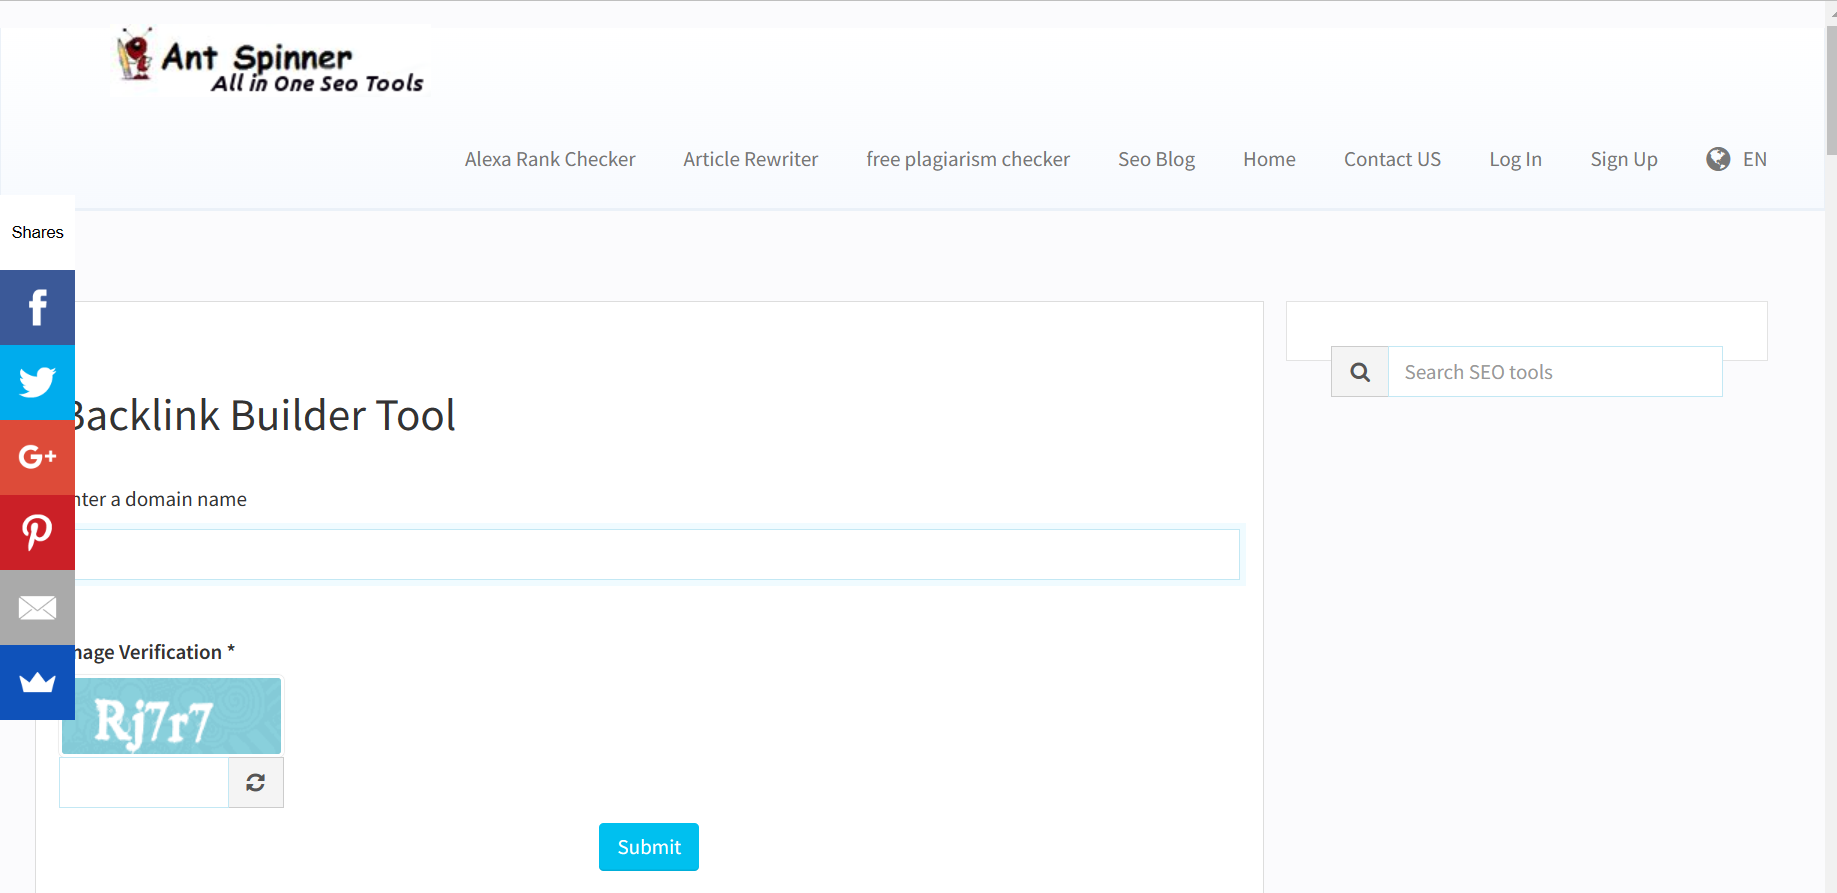This screenshot has width=1837, height=893.
Task: Focus the captcha answer field
Action: click(144, 782)
